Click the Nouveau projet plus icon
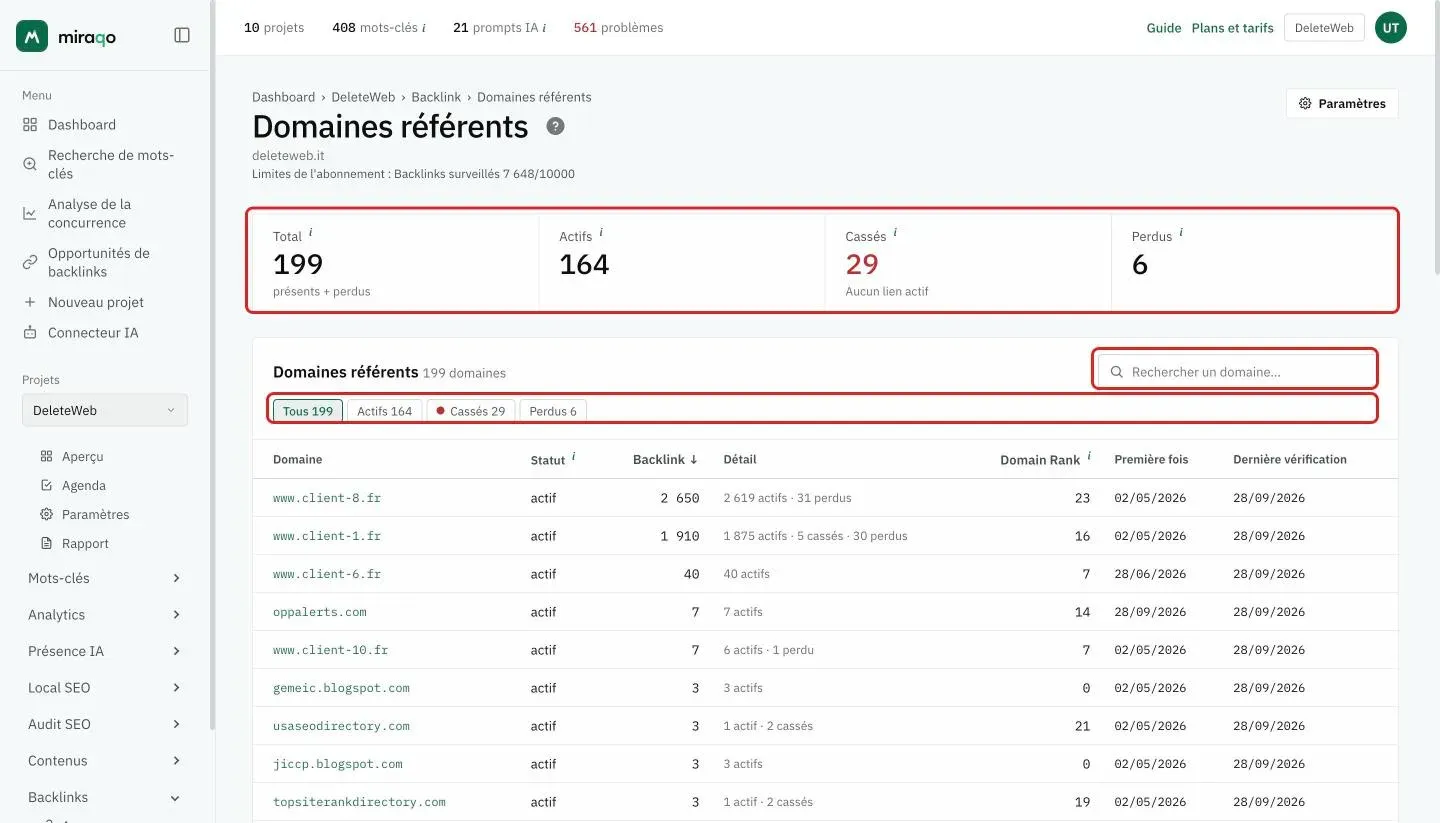This screenshot has width=1440, height=823. 30,302
